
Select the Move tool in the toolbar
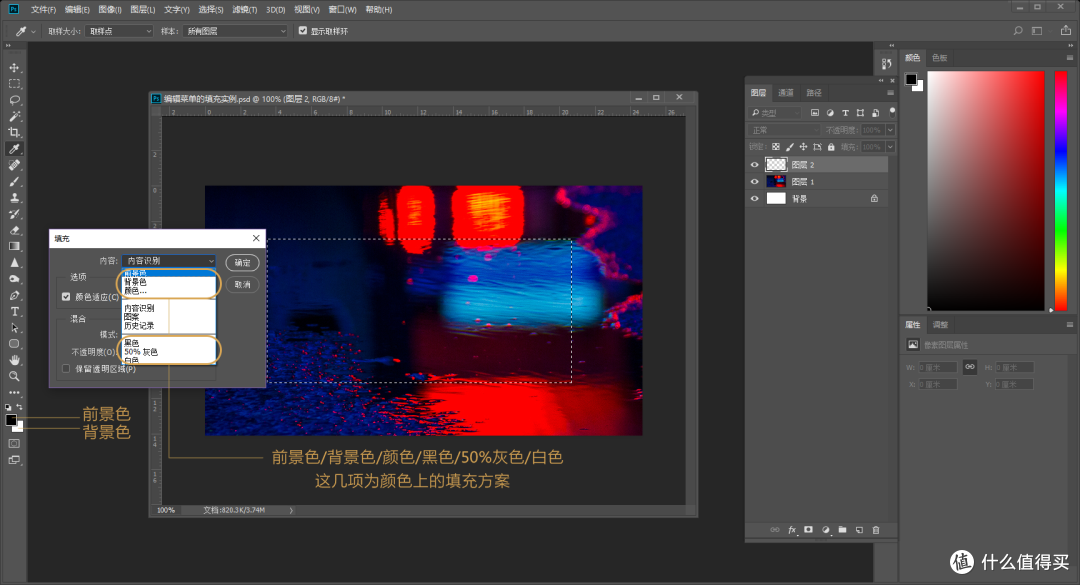(14, 66)
